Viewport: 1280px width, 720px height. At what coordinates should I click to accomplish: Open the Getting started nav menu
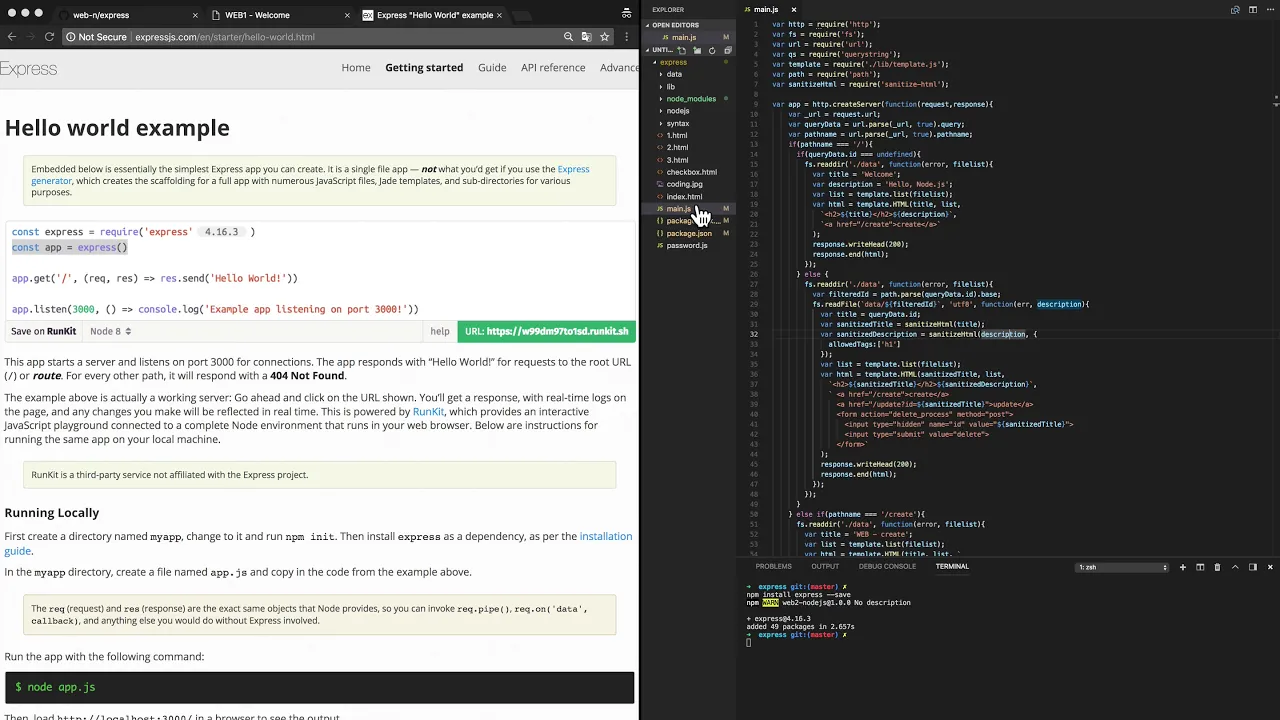[424, 68]
